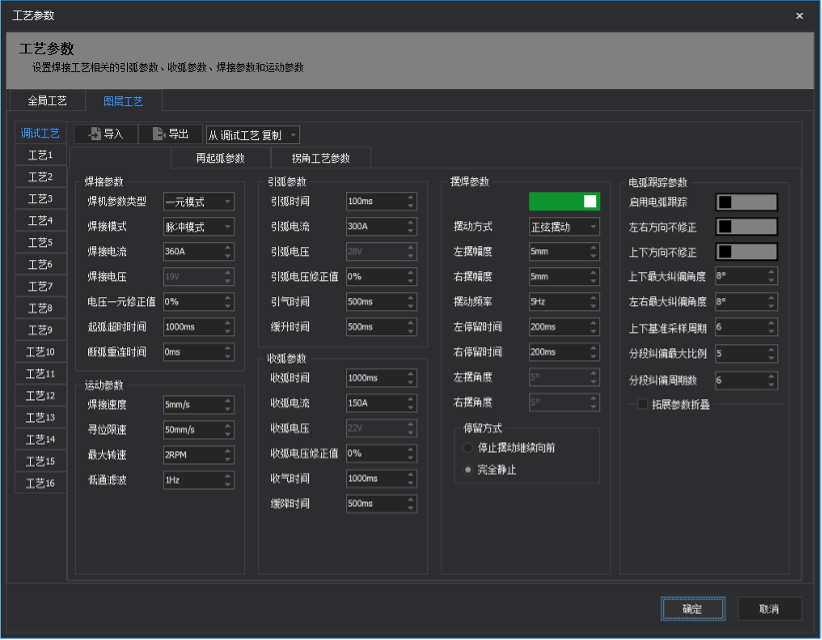Expand the 摆动方式 dropdown showing 正弦摆动
Viewport: 822px width, 640px height.
pos(564,227)
